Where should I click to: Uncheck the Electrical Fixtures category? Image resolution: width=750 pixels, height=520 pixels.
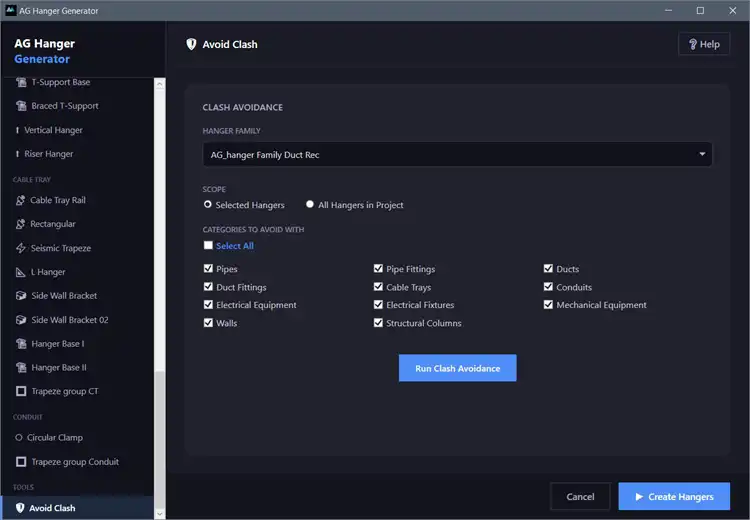click(x=378, y=305)
